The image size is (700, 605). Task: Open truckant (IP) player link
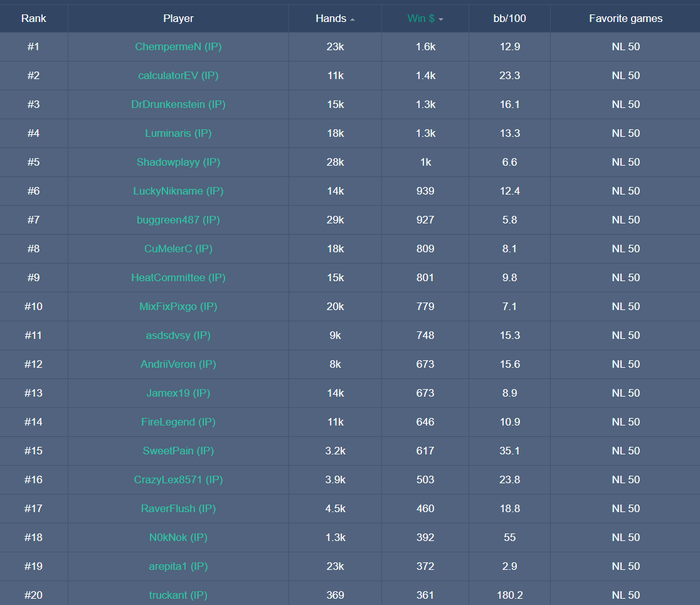tap(178, 595)
